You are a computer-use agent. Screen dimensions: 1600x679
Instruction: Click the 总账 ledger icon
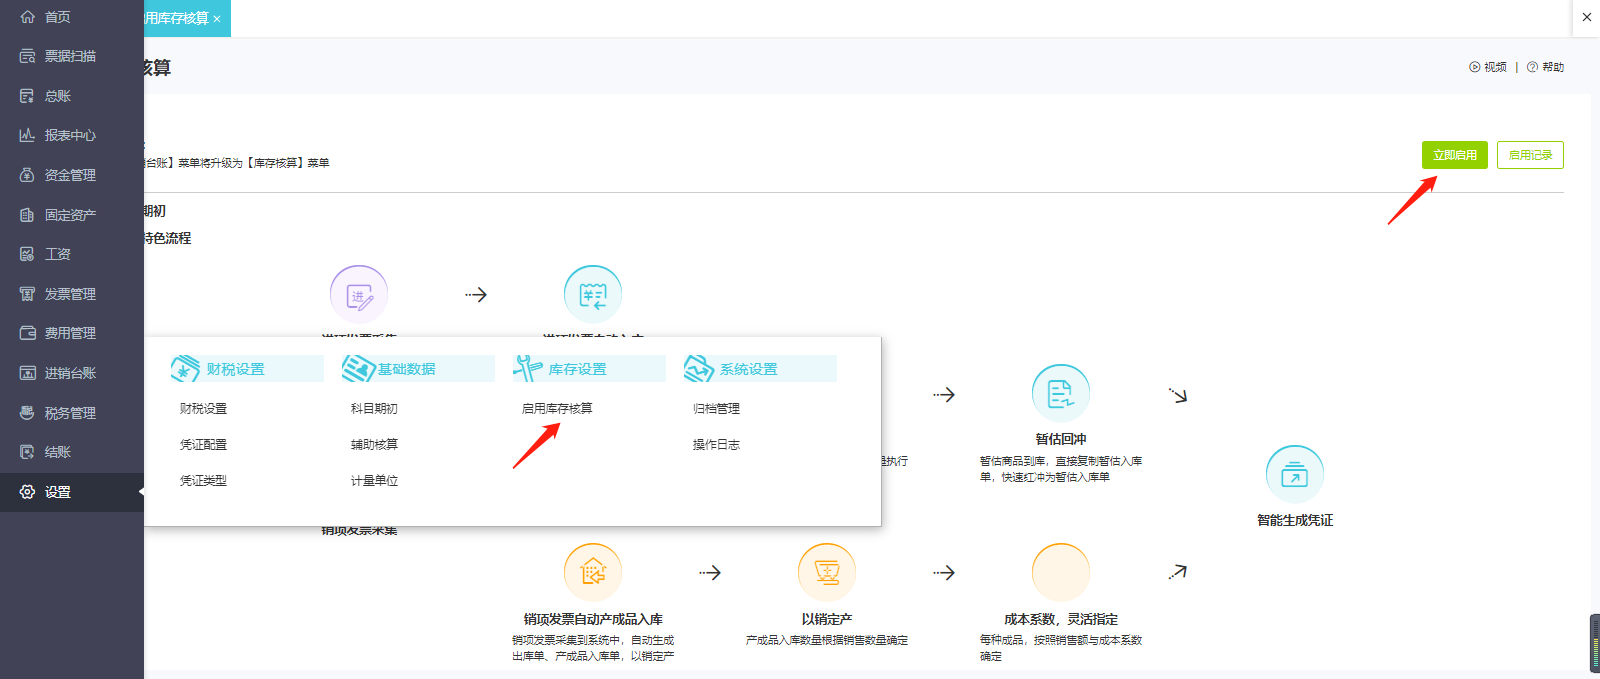pyautogui.click(x=27, y=96)
